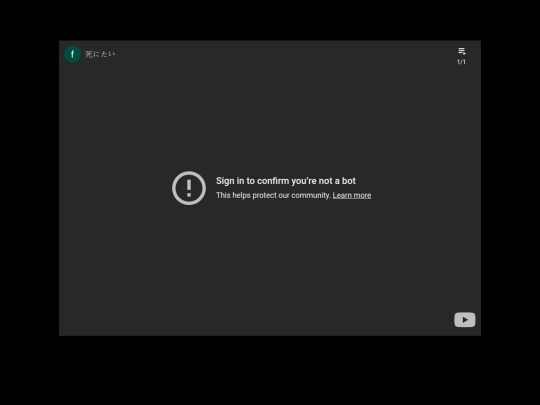
Task: Click the exclamation warning icon
Action: 189,188
